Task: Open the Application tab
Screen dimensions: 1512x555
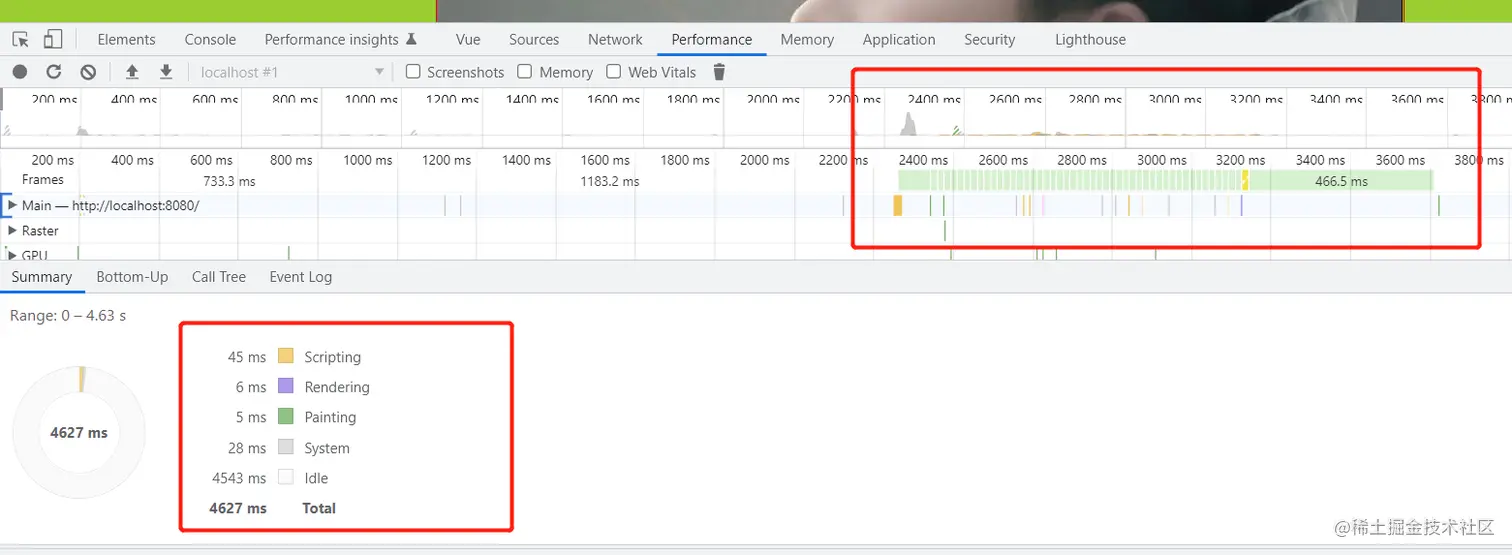Action: click(x=899, y=40)
